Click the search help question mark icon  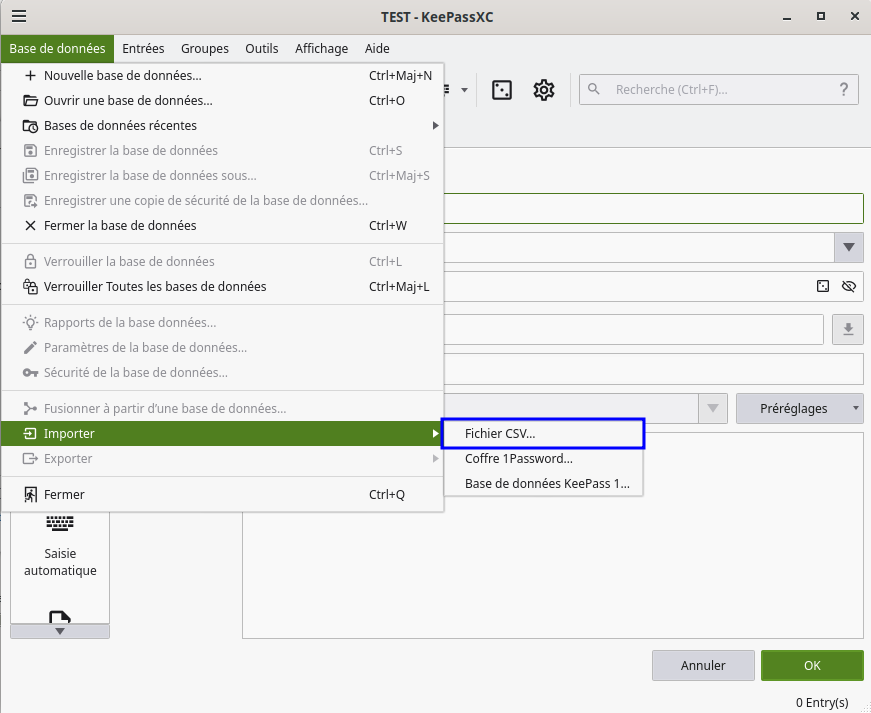843,89
